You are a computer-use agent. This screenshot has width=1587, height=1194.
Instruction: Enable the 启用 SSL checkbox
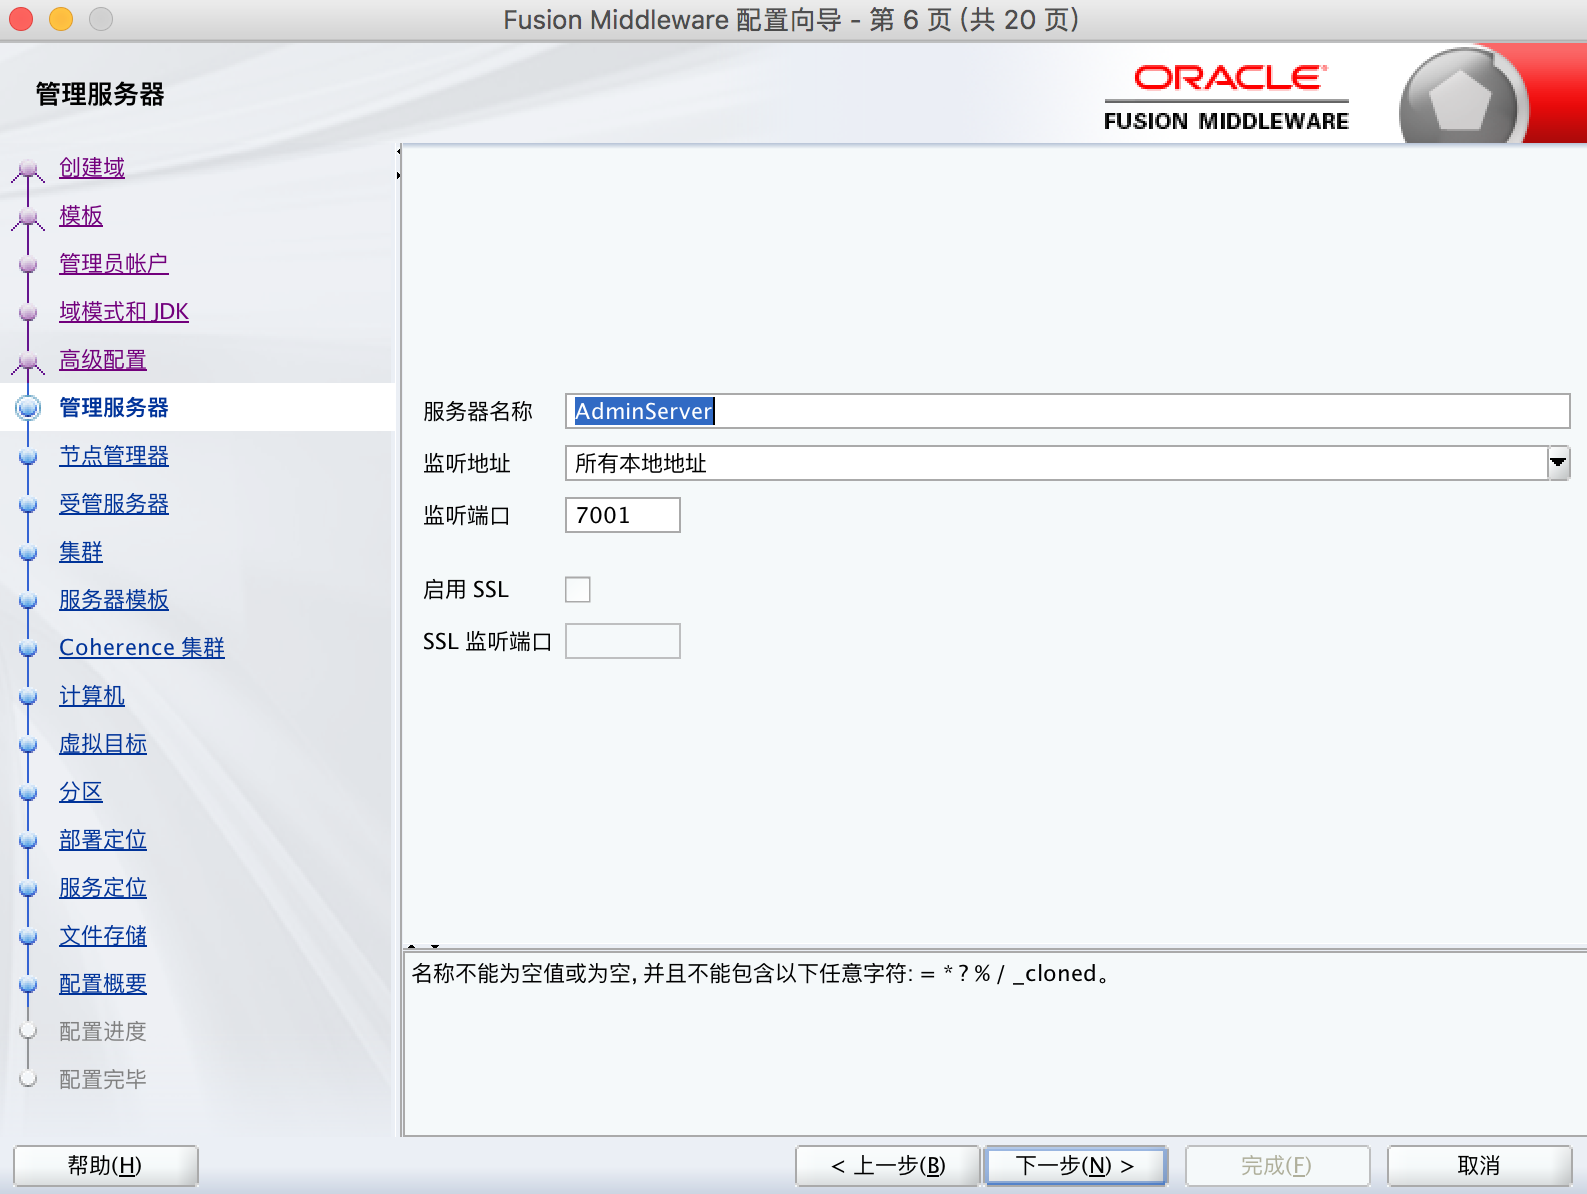point(578,590)
